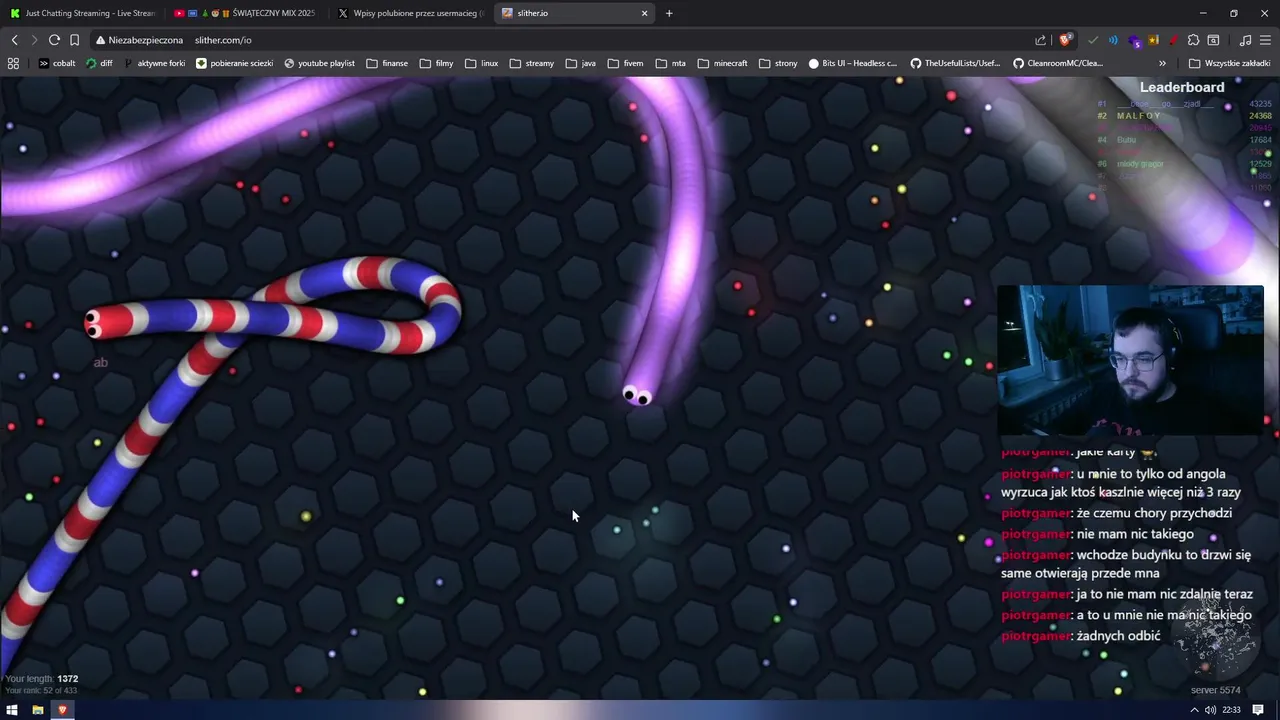This screenshot has width=1280, height=720.
Task: Open File Explorer from the taskbar
Action: pos(37,710)
